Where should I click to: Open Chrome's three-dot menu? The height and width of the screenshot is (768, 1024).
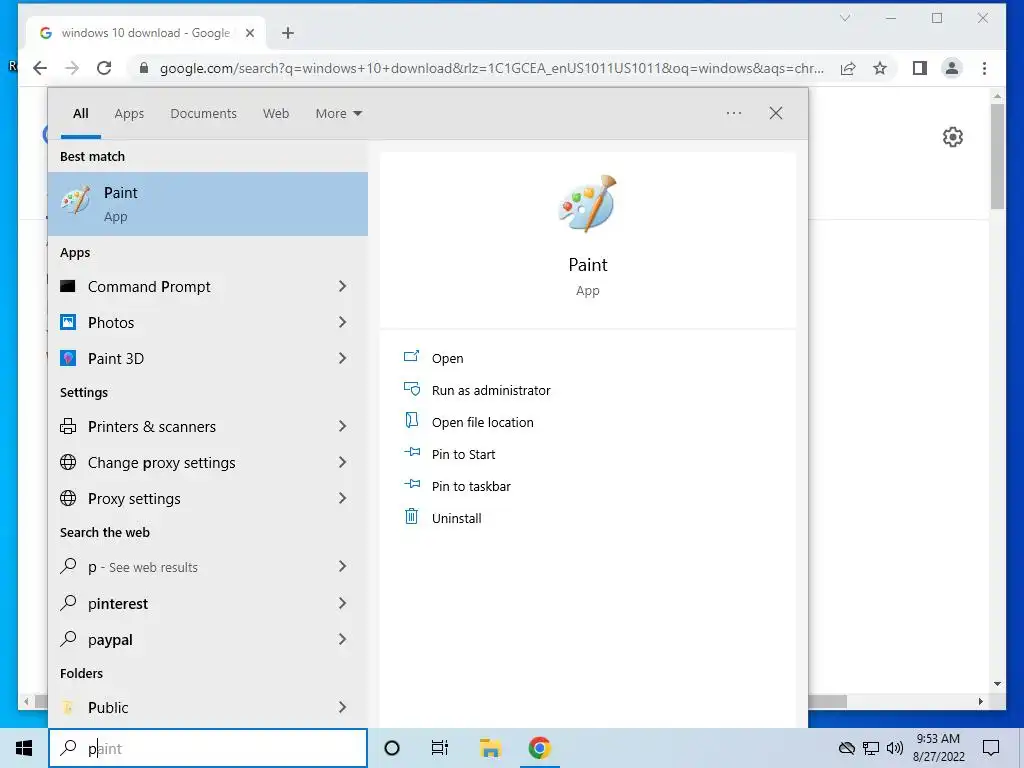[984, 68]
